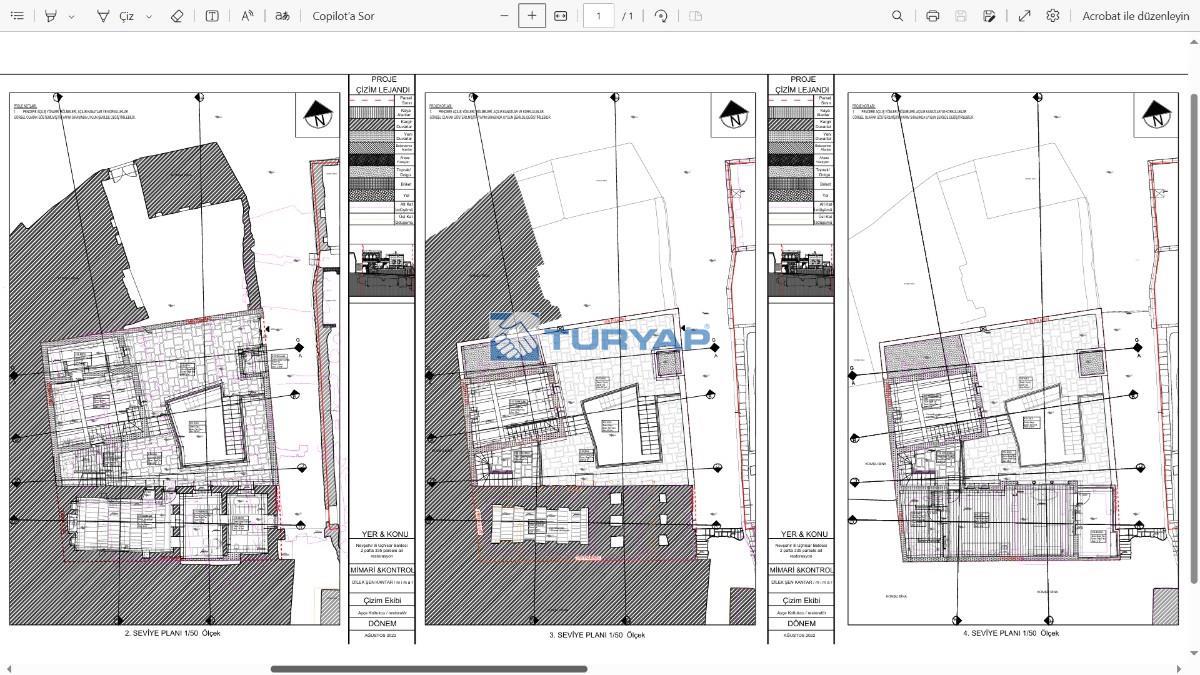
Task: Rotate the page
Action: click(661, 16)
